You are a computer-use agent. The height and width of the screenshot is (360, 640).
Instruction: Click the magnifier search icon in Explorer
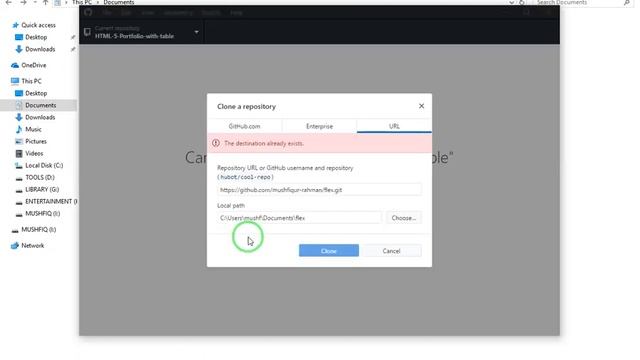[627, 2]
